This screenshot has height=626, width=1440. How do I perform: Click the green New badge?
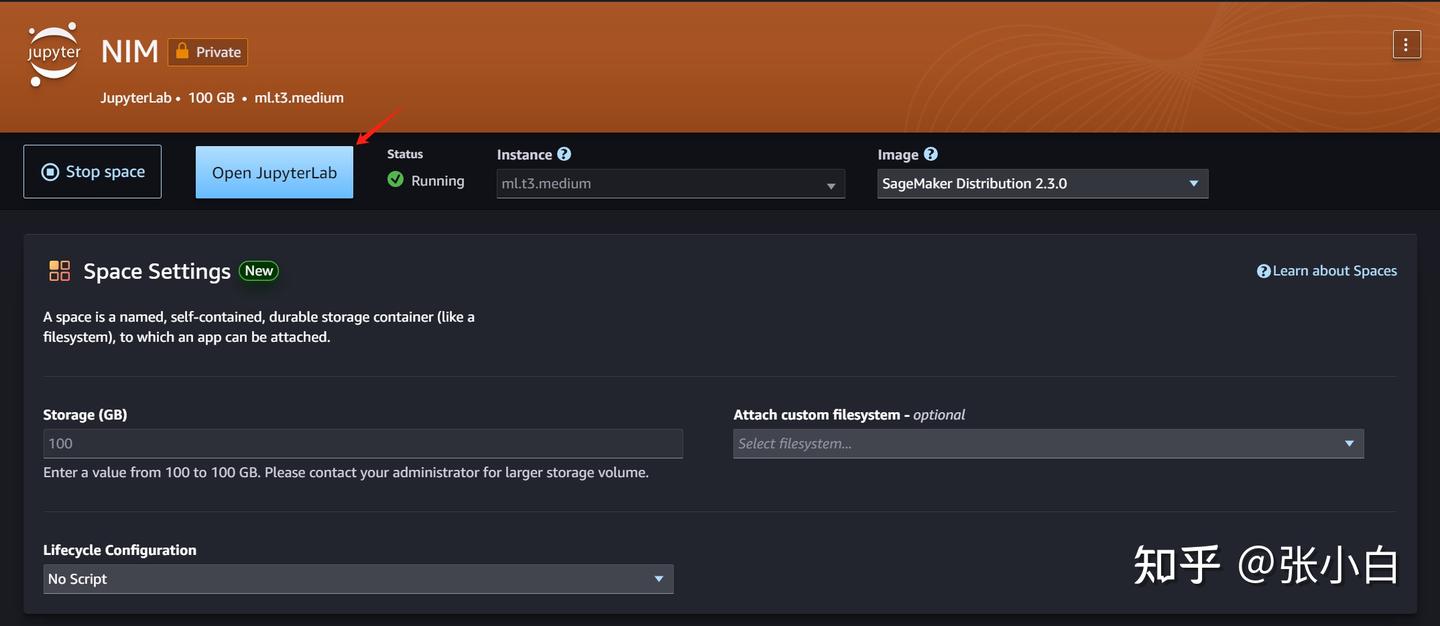click(x=259, y=271)
